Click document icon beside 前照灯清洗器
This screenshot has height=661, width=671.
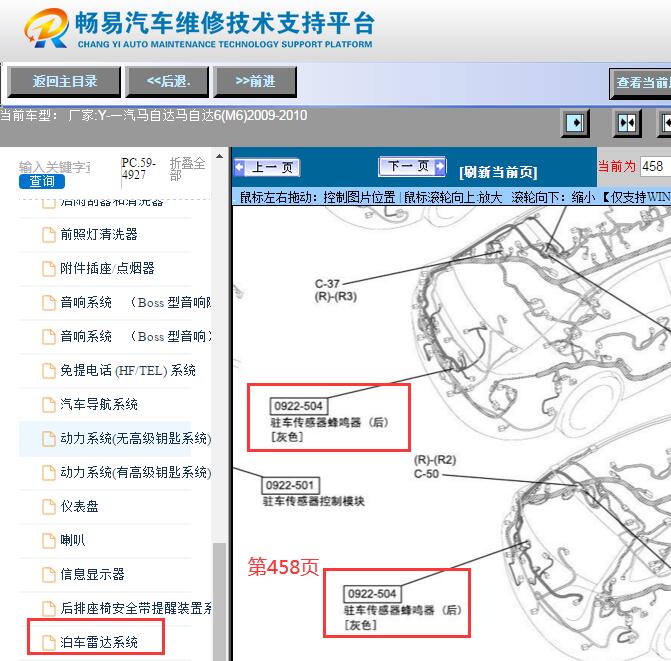48,235
